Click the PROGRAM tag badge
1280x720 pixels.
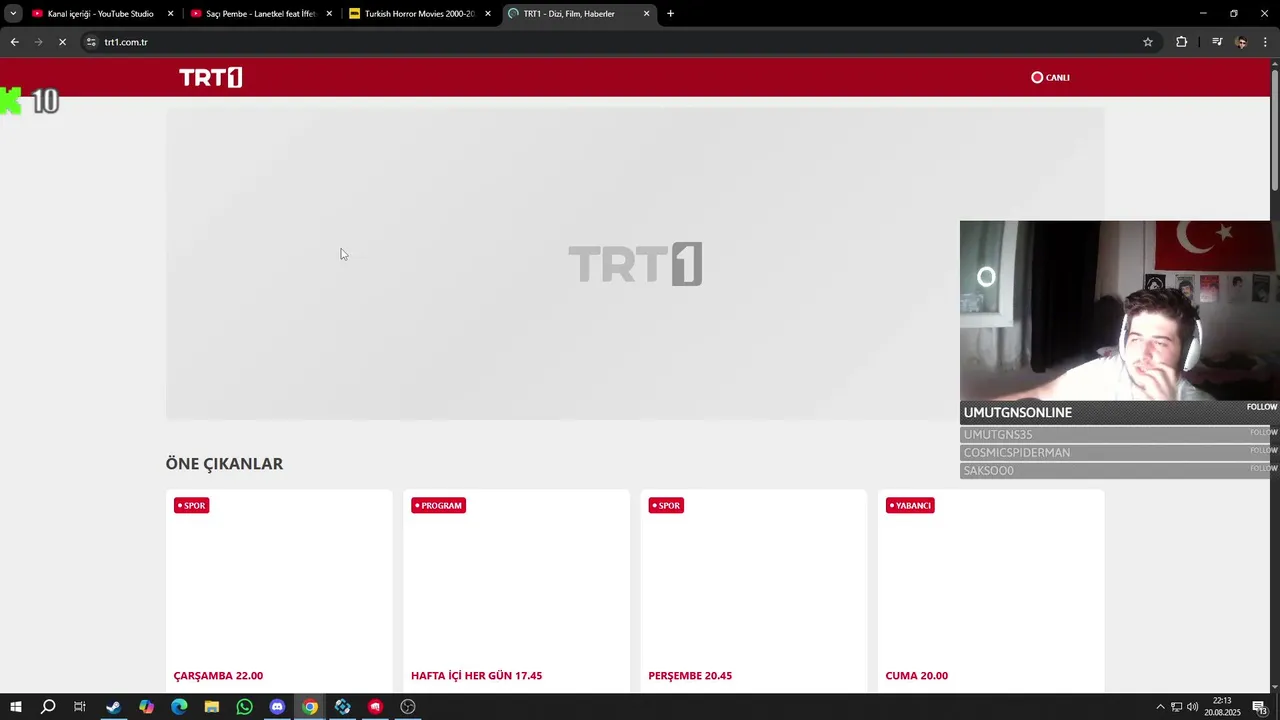point(438,505)
